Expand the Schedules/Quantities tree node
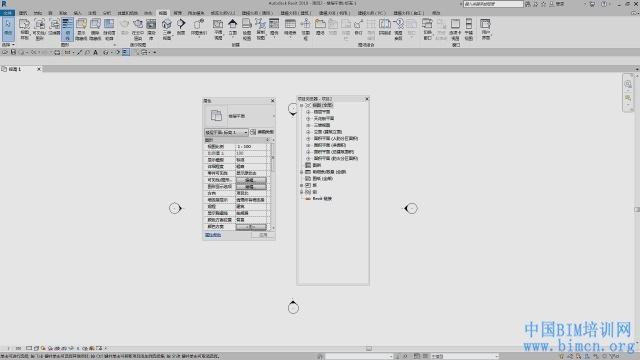 tap(302, 172)
